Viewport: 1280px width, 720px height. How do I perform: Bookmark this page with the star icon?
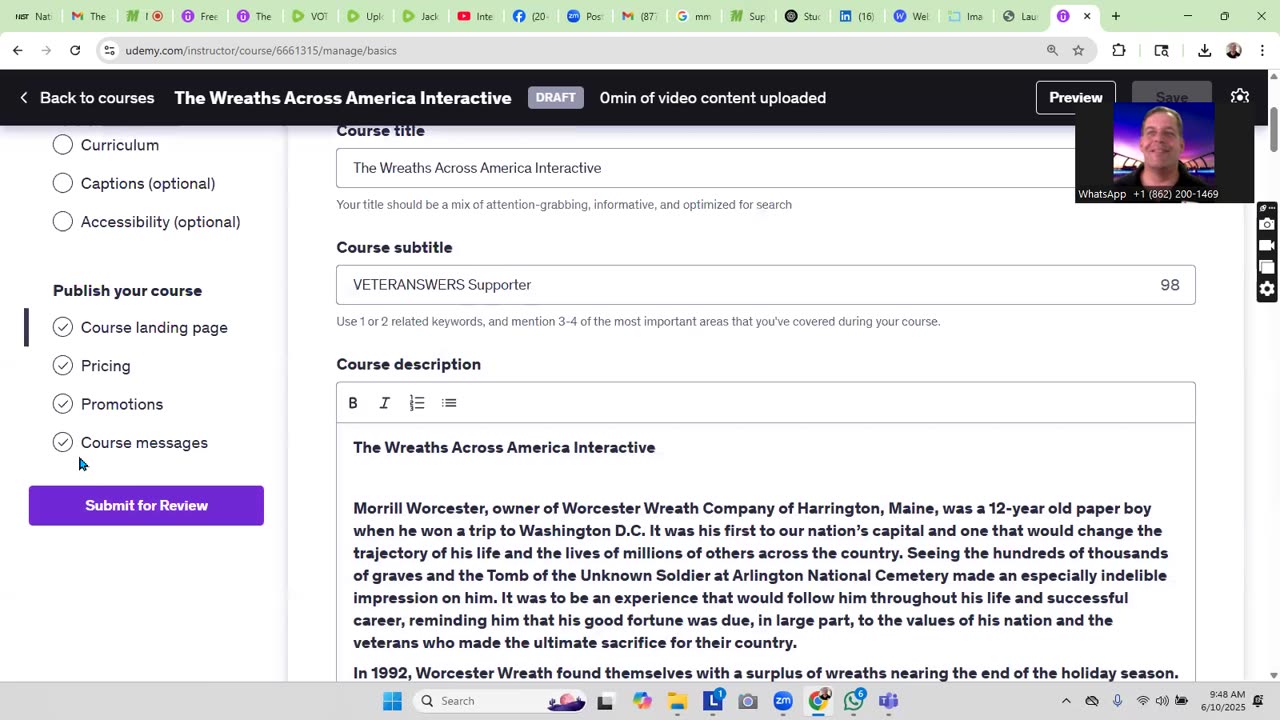click(1078, 50)
